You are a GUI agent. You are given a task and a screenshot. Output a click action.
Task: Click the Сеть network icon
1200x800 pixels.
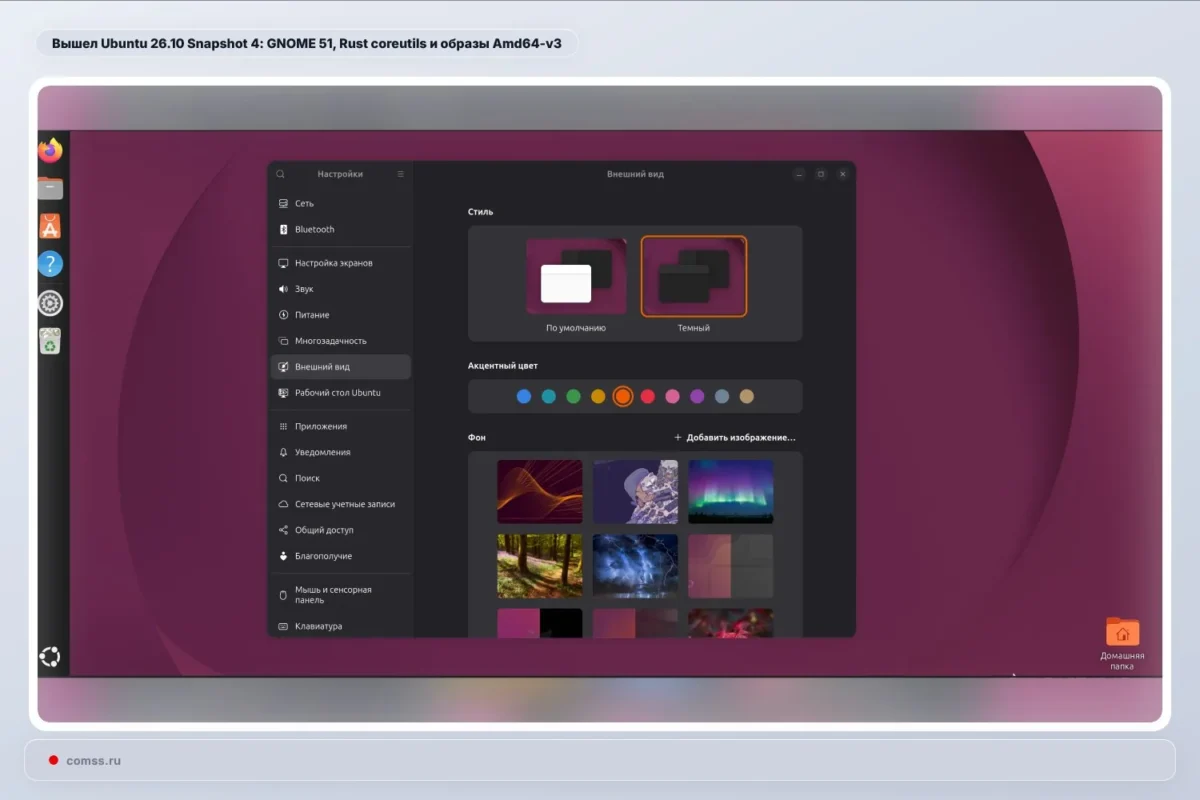[x=283, y=203]
